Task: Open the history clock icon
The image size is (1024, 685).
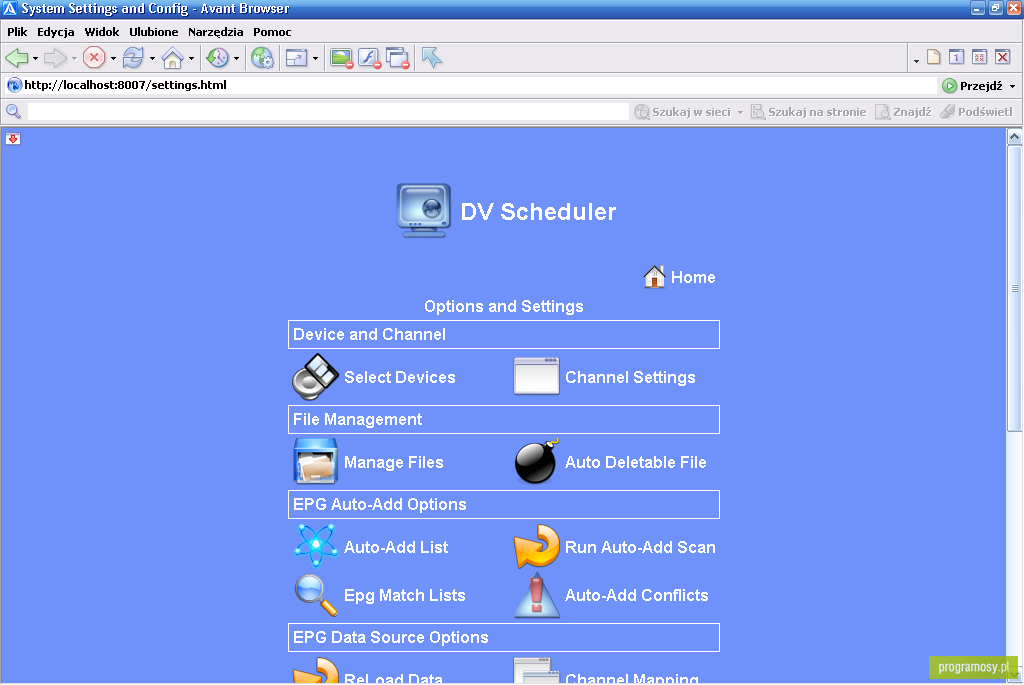Action: coord(217,58)
